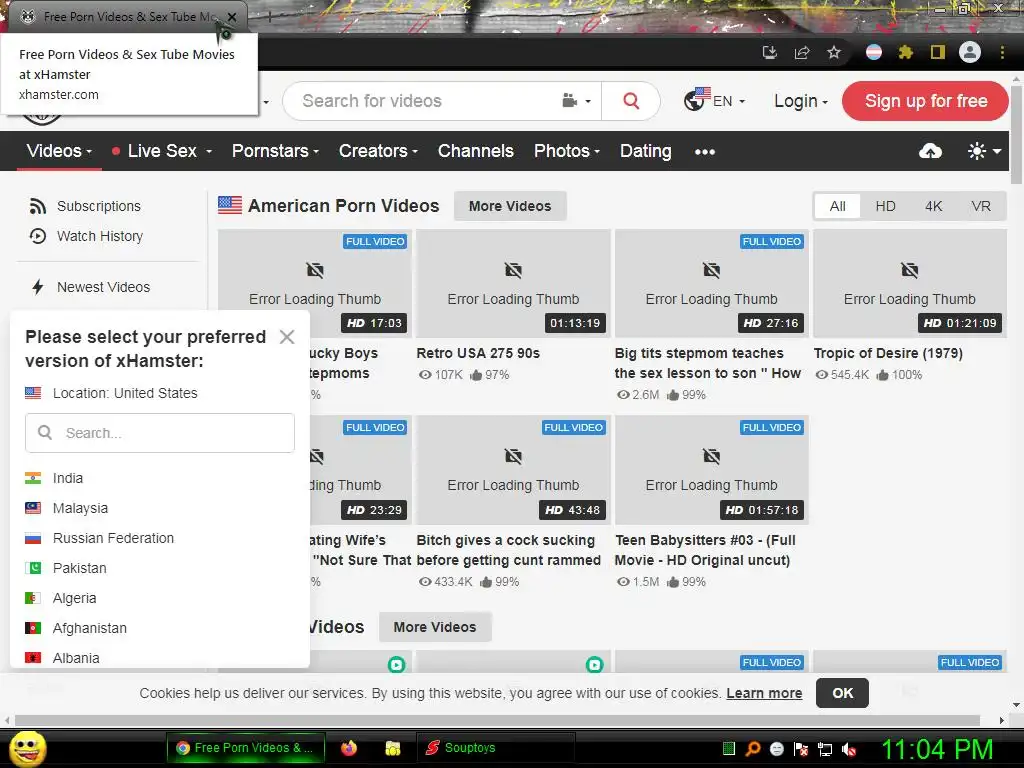Open the striped flag extension icon

pos(874,52)
